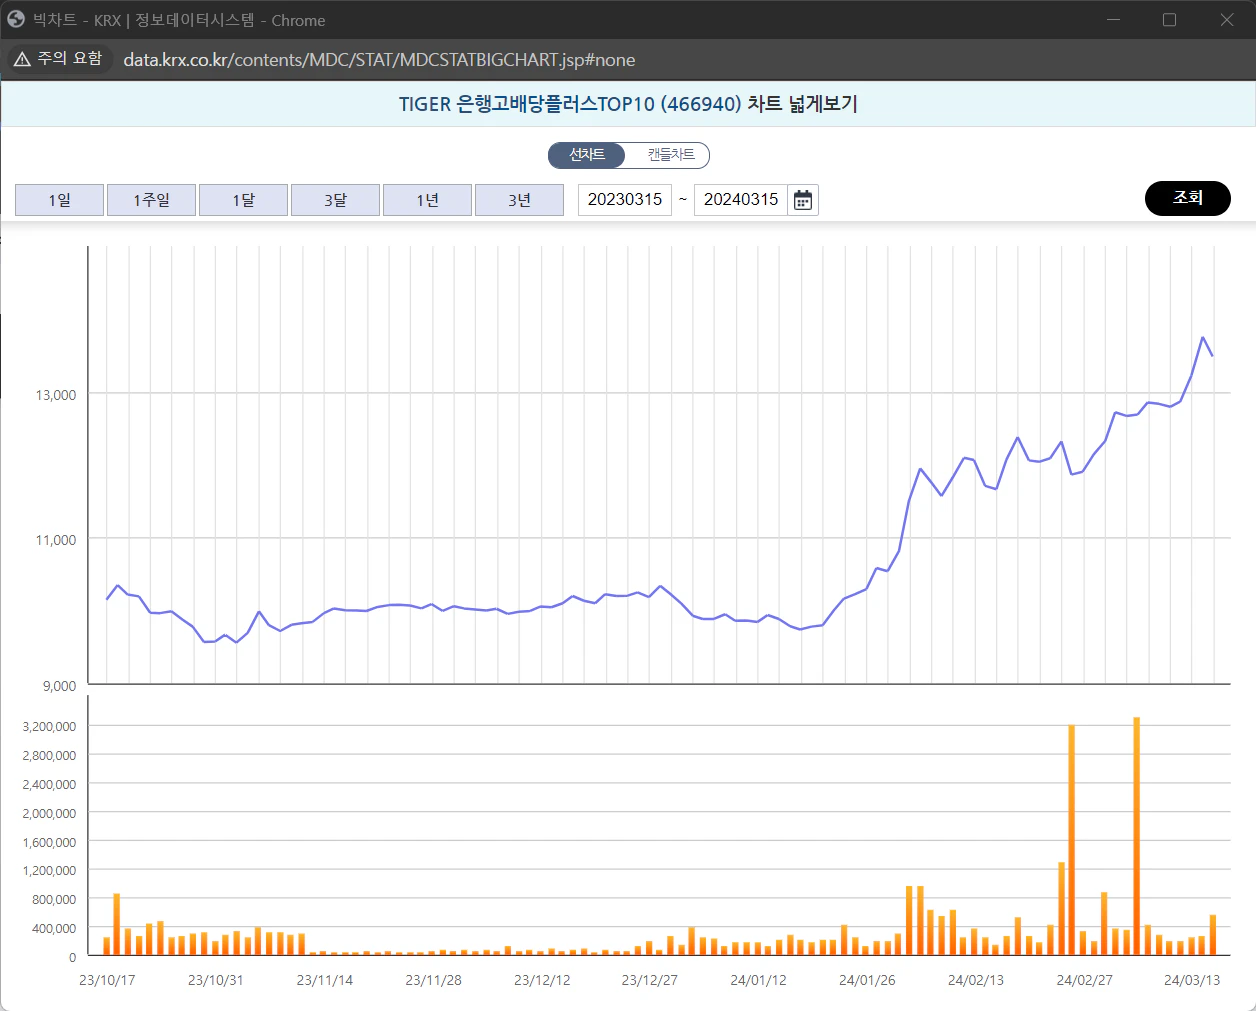This screenshot has width=1256, height=1011.
Task: Click the address bar URL
Action: pyautogui.click(x=379, y=60)
